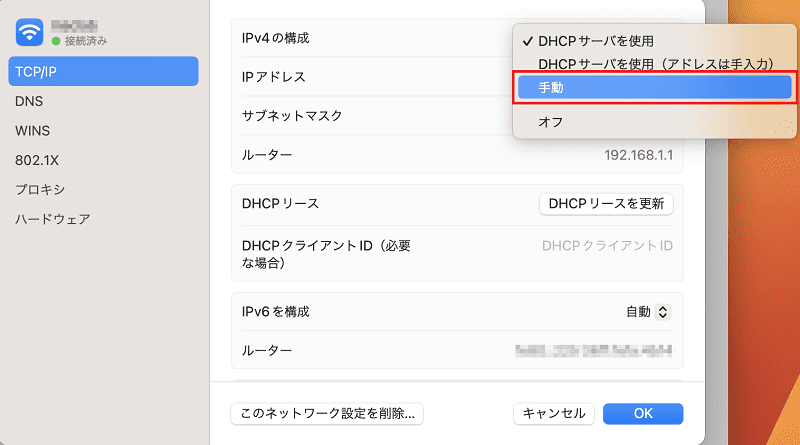The width and height of the screenshot is (800, 445).
Task: Click このネットワーク設定を削除… button
Action: pyautogui.click(x=327, y=413)
